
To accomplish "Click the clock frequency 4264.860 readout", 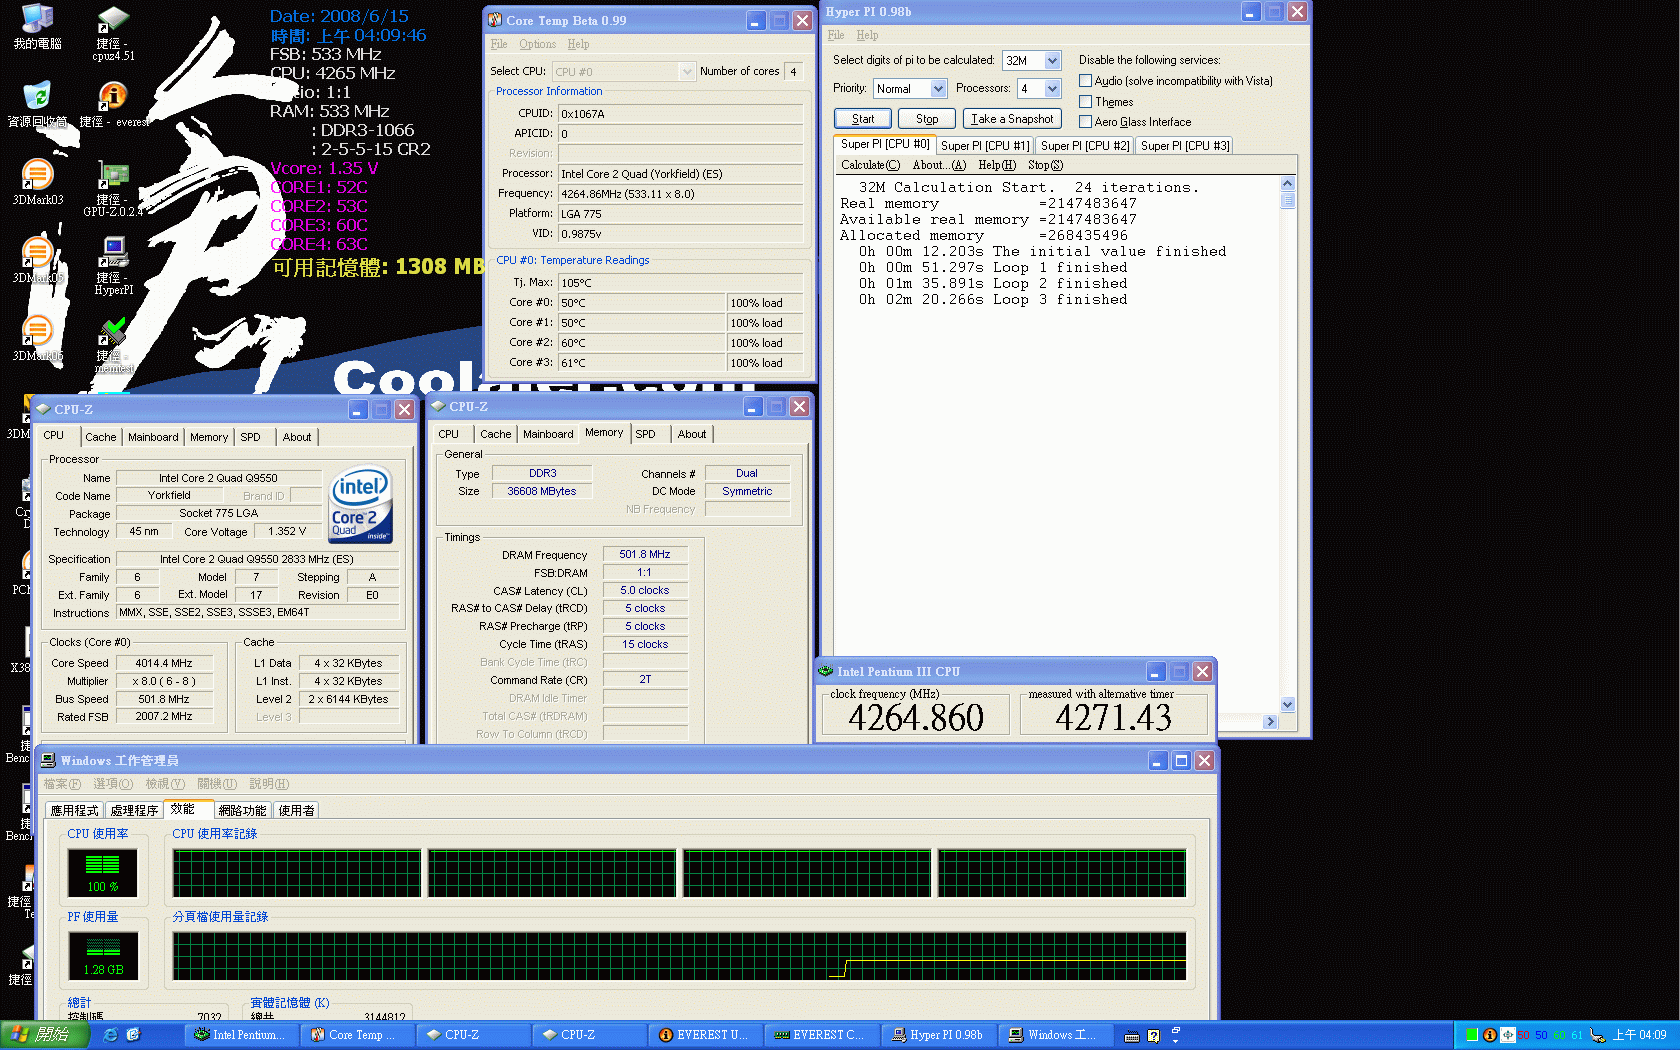I will 916,717.
